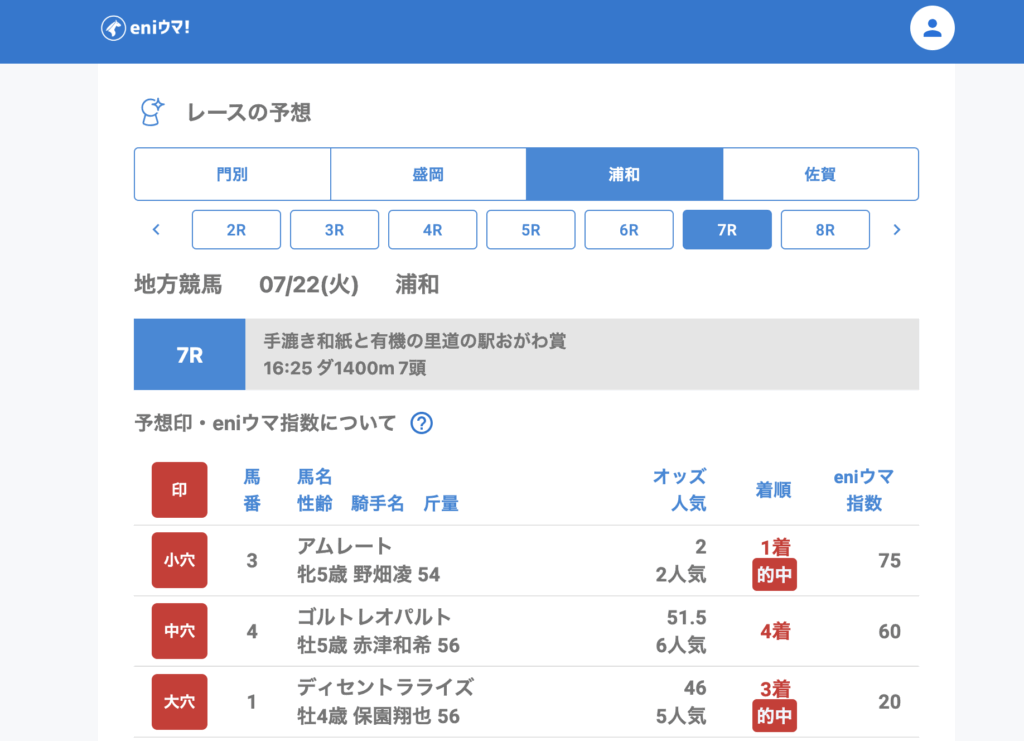Select the 浦和 racecourse tab
The height and width of the screenshot is (741, 1024).
624,174
